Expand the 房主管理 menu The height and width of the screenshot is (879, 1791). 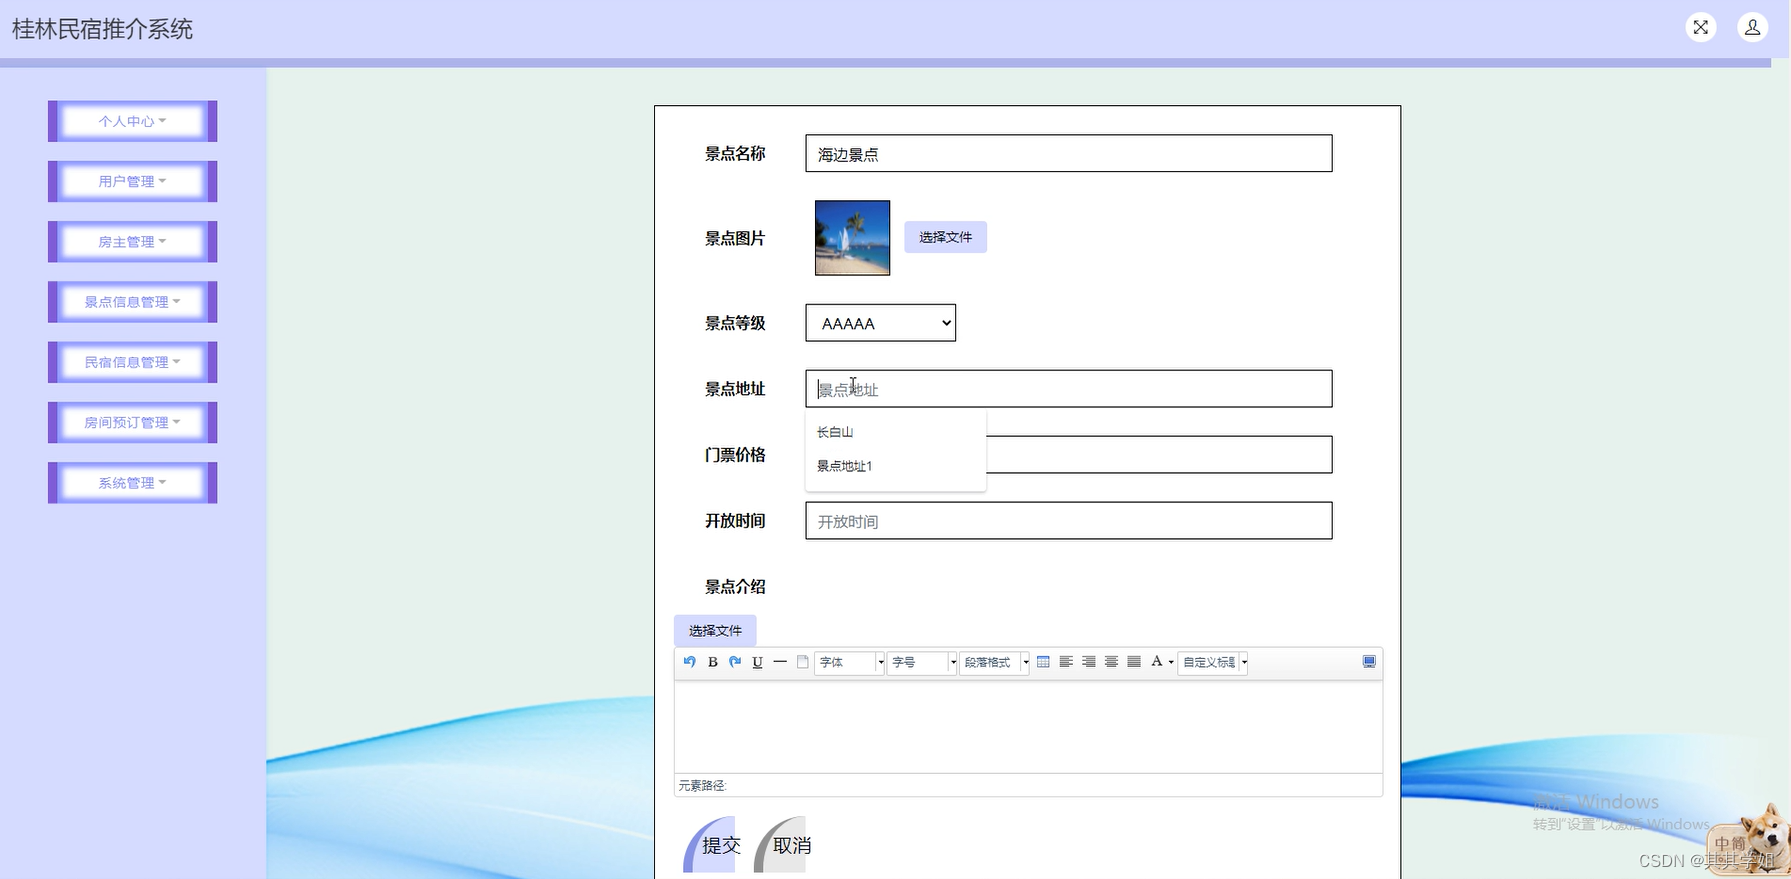click(132, 242)
